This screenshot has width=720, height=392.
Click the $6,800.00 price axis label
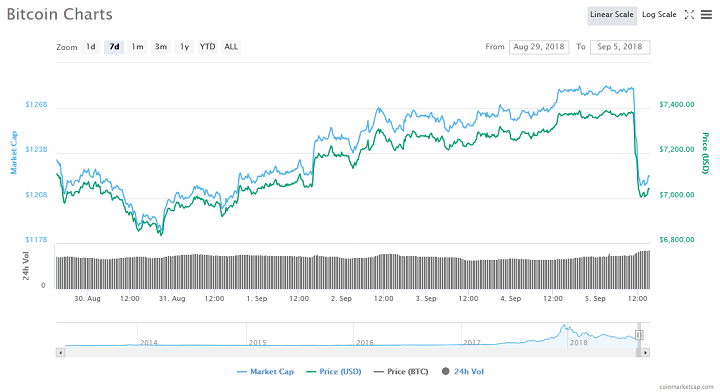click(x=676, y=240)
